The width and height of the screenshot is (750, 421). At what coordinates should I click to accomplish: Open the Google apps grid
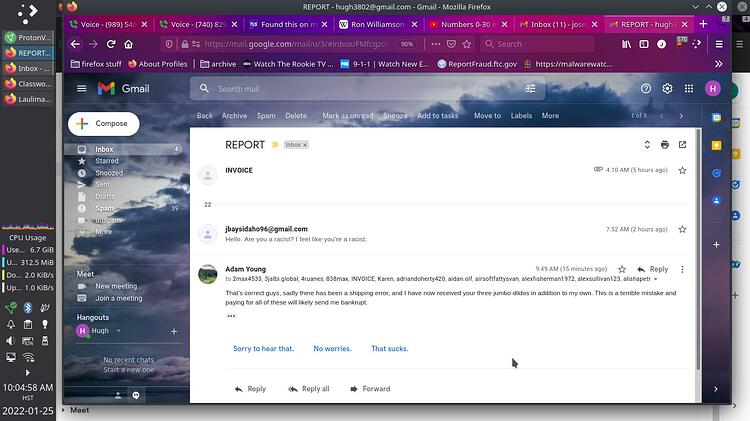tap(689, 89)
